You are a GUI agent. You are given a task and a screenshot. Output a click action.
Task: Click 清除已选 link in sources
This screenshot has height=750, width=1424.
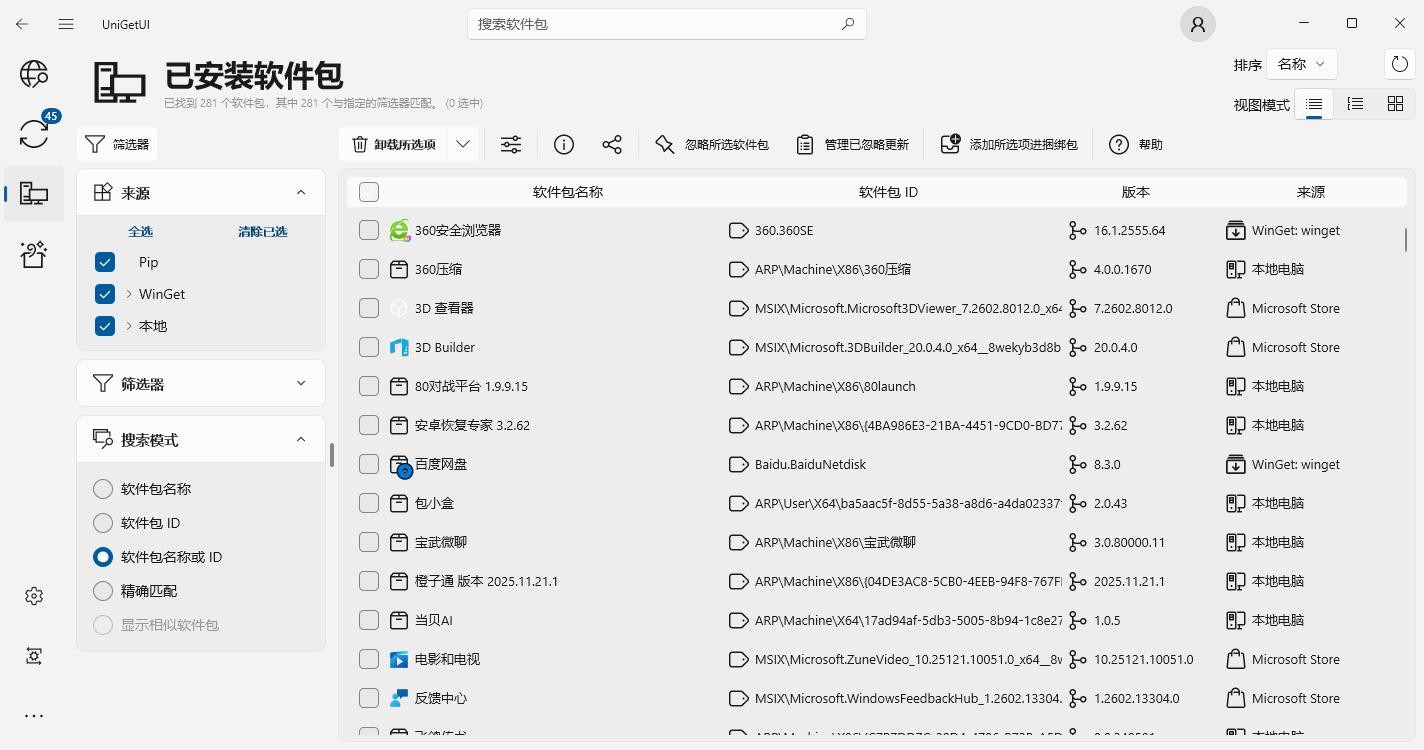(x=262, y=231)
